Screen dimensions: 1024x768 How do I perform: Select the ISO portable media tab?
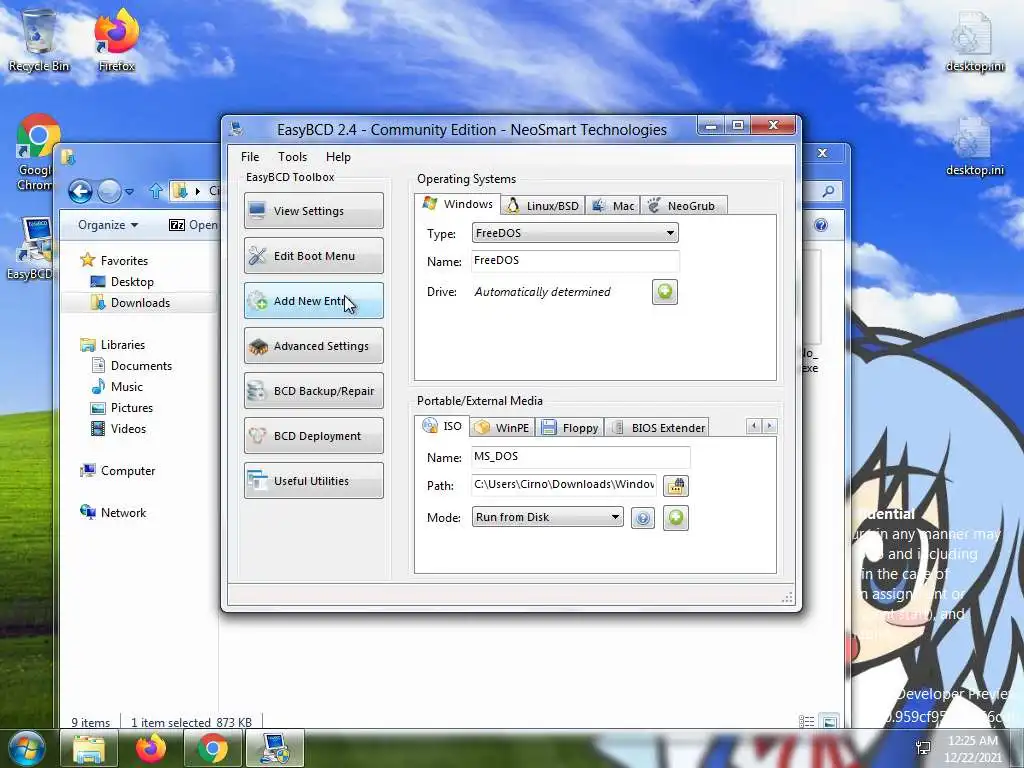point(442,426)
